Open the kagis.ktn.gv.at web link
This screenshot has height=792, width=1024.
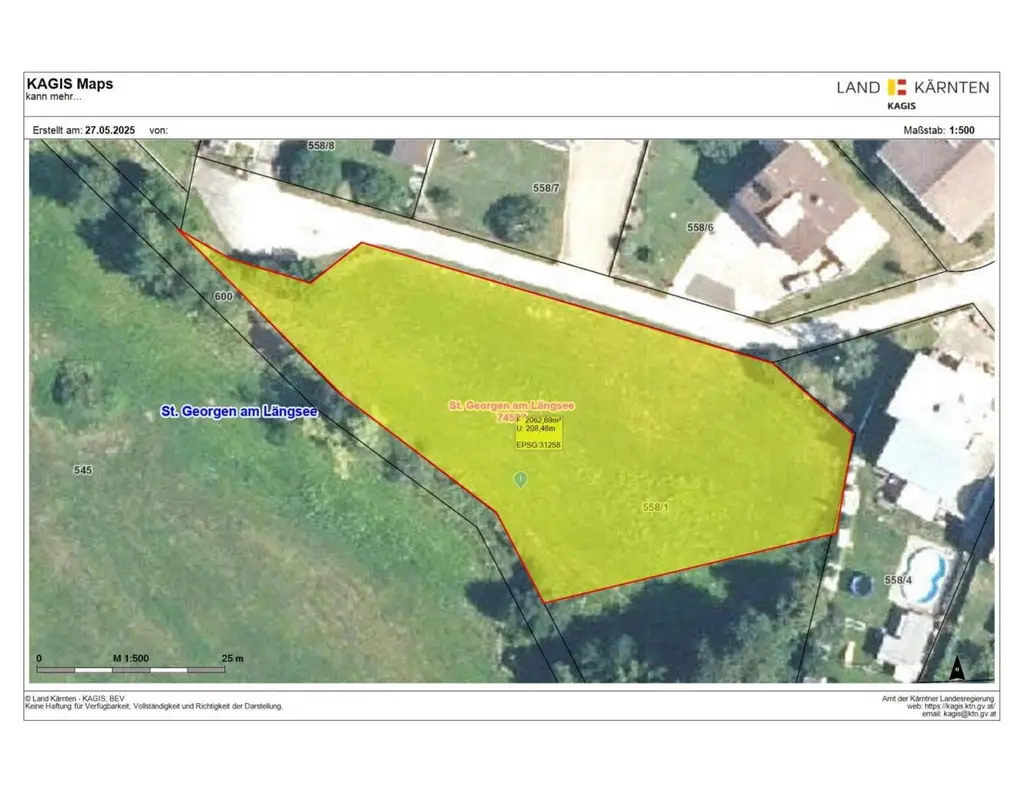(959, 706)
